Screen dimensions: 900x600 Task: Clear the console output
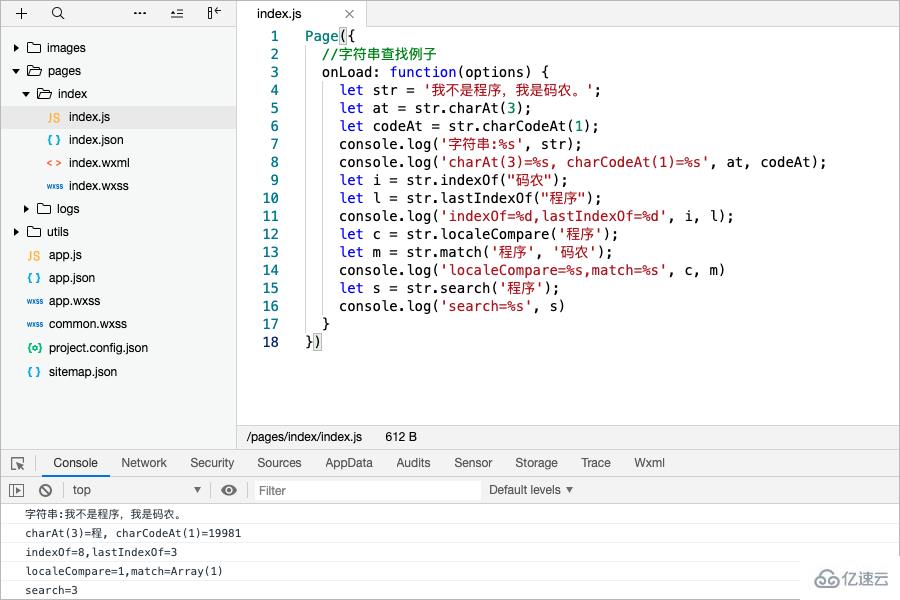pos(45,490)
